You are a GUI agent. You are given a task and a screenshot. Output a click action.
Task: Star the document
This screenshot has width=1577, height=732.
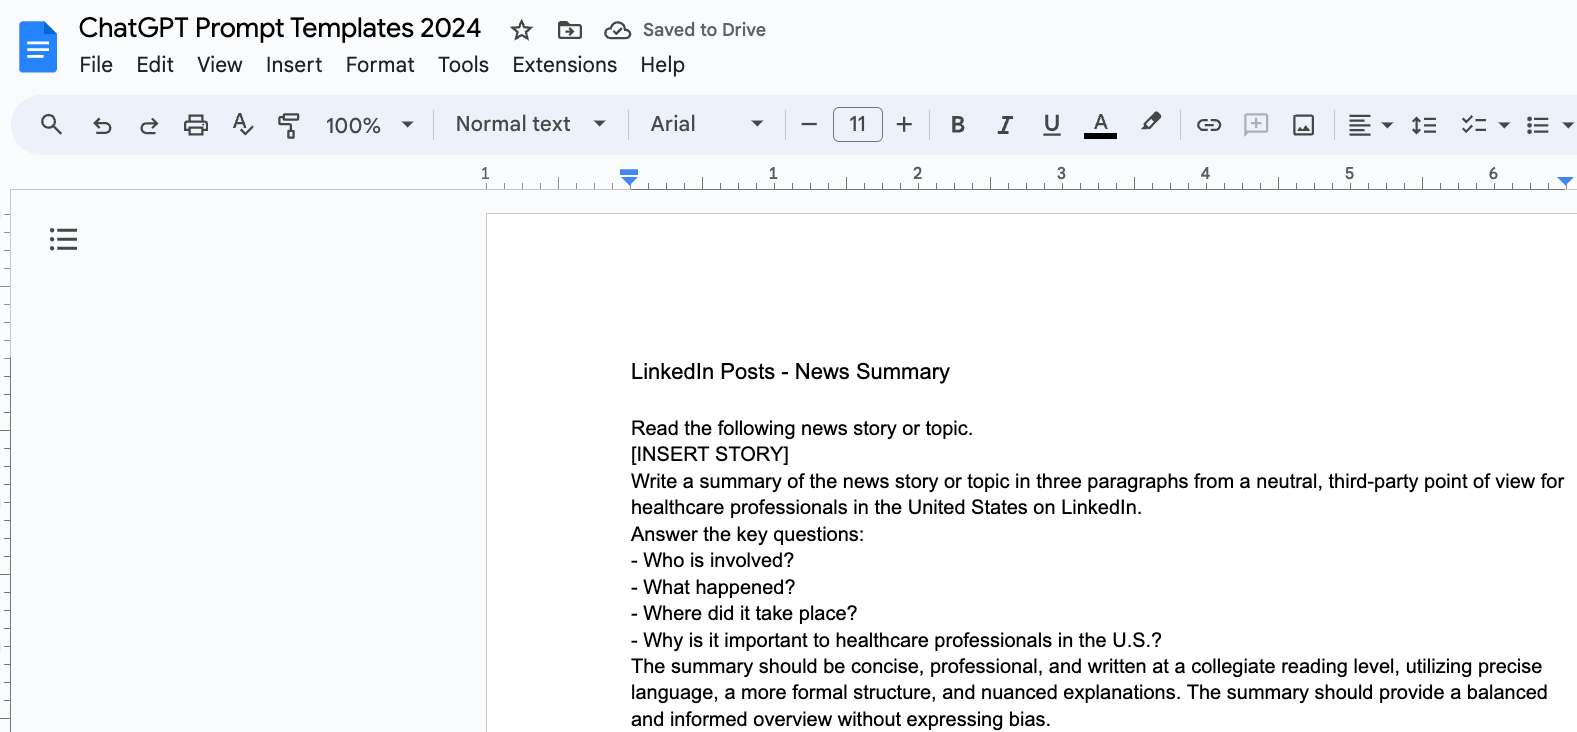[x=521, y=30]
